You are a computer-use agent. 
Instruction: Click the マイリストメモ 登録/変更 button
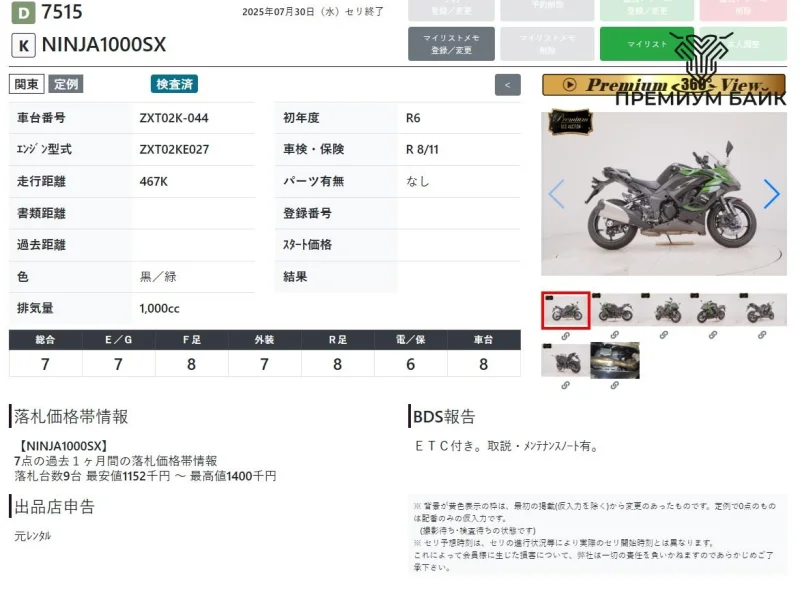[451, 44]
